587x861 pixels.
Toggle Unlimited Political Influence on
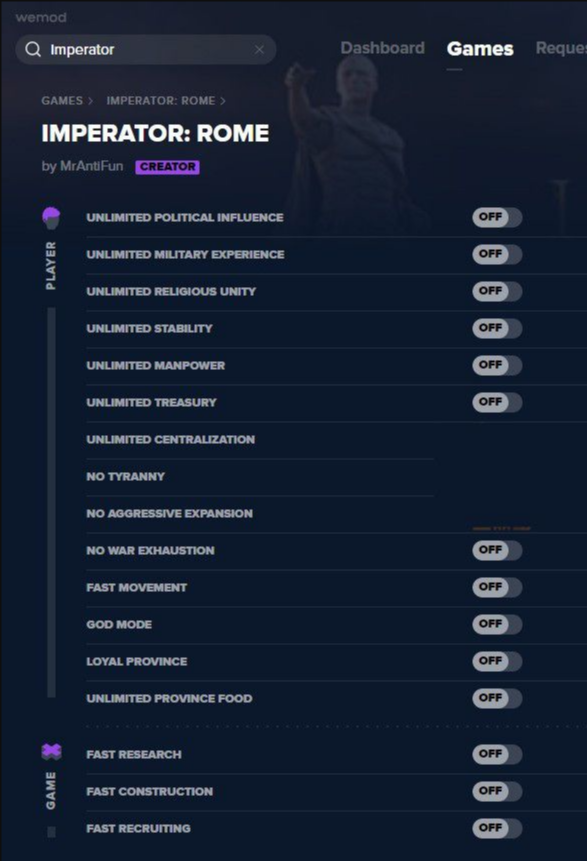click(x=497, y=217)
